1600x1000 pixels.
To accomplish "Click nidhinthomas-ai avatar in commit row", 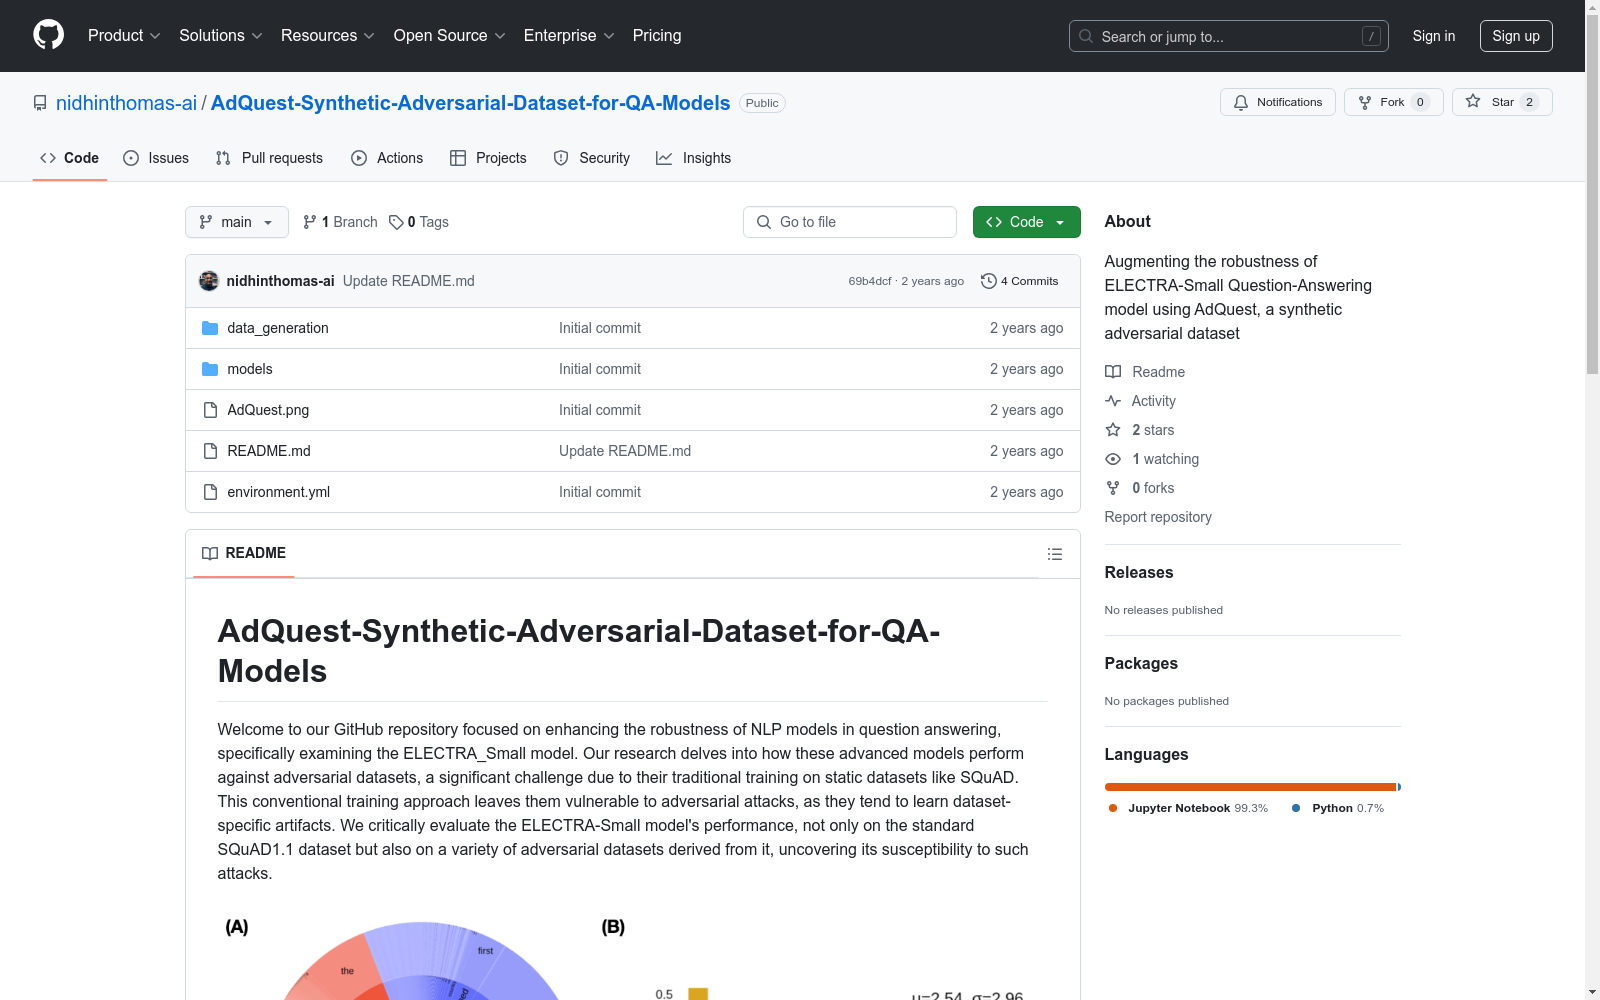I will click(209, 281).
